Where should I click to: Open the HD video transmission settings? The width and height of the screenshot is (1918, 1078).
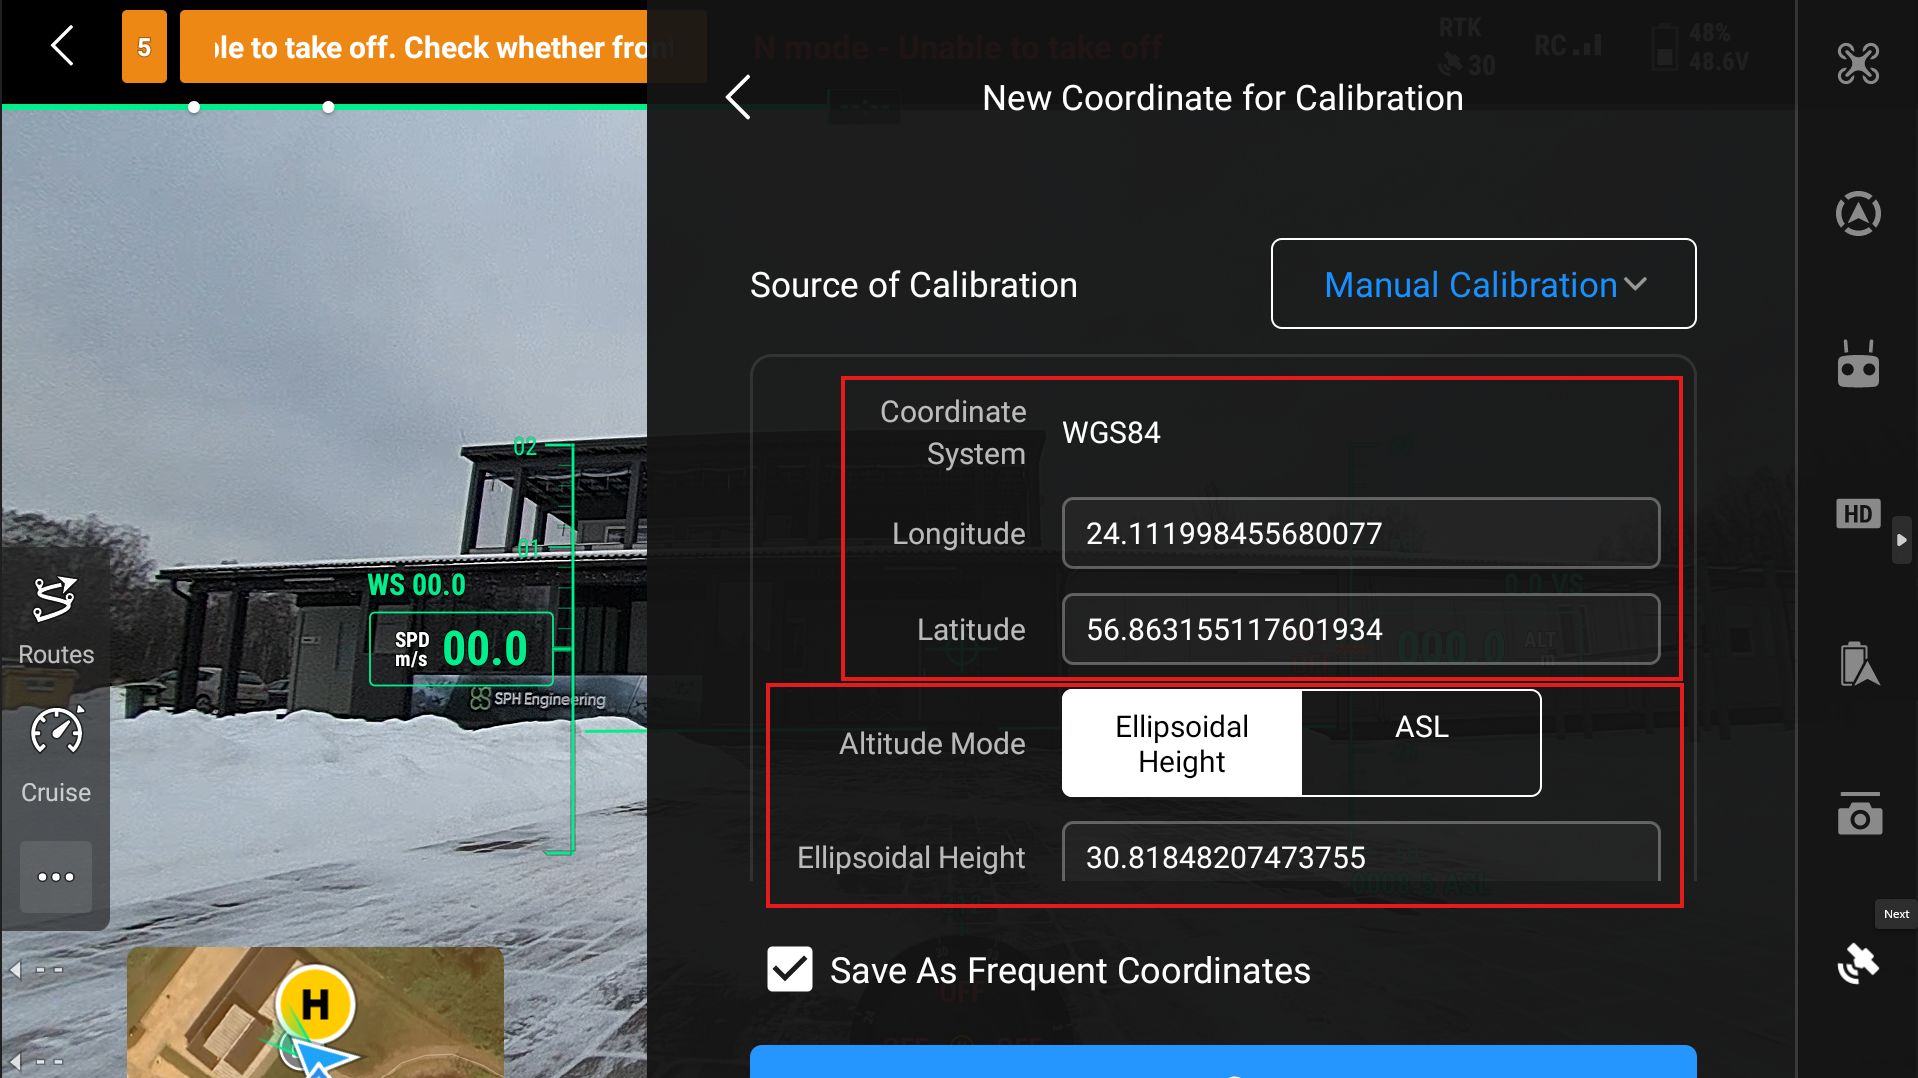(1858, 514)
